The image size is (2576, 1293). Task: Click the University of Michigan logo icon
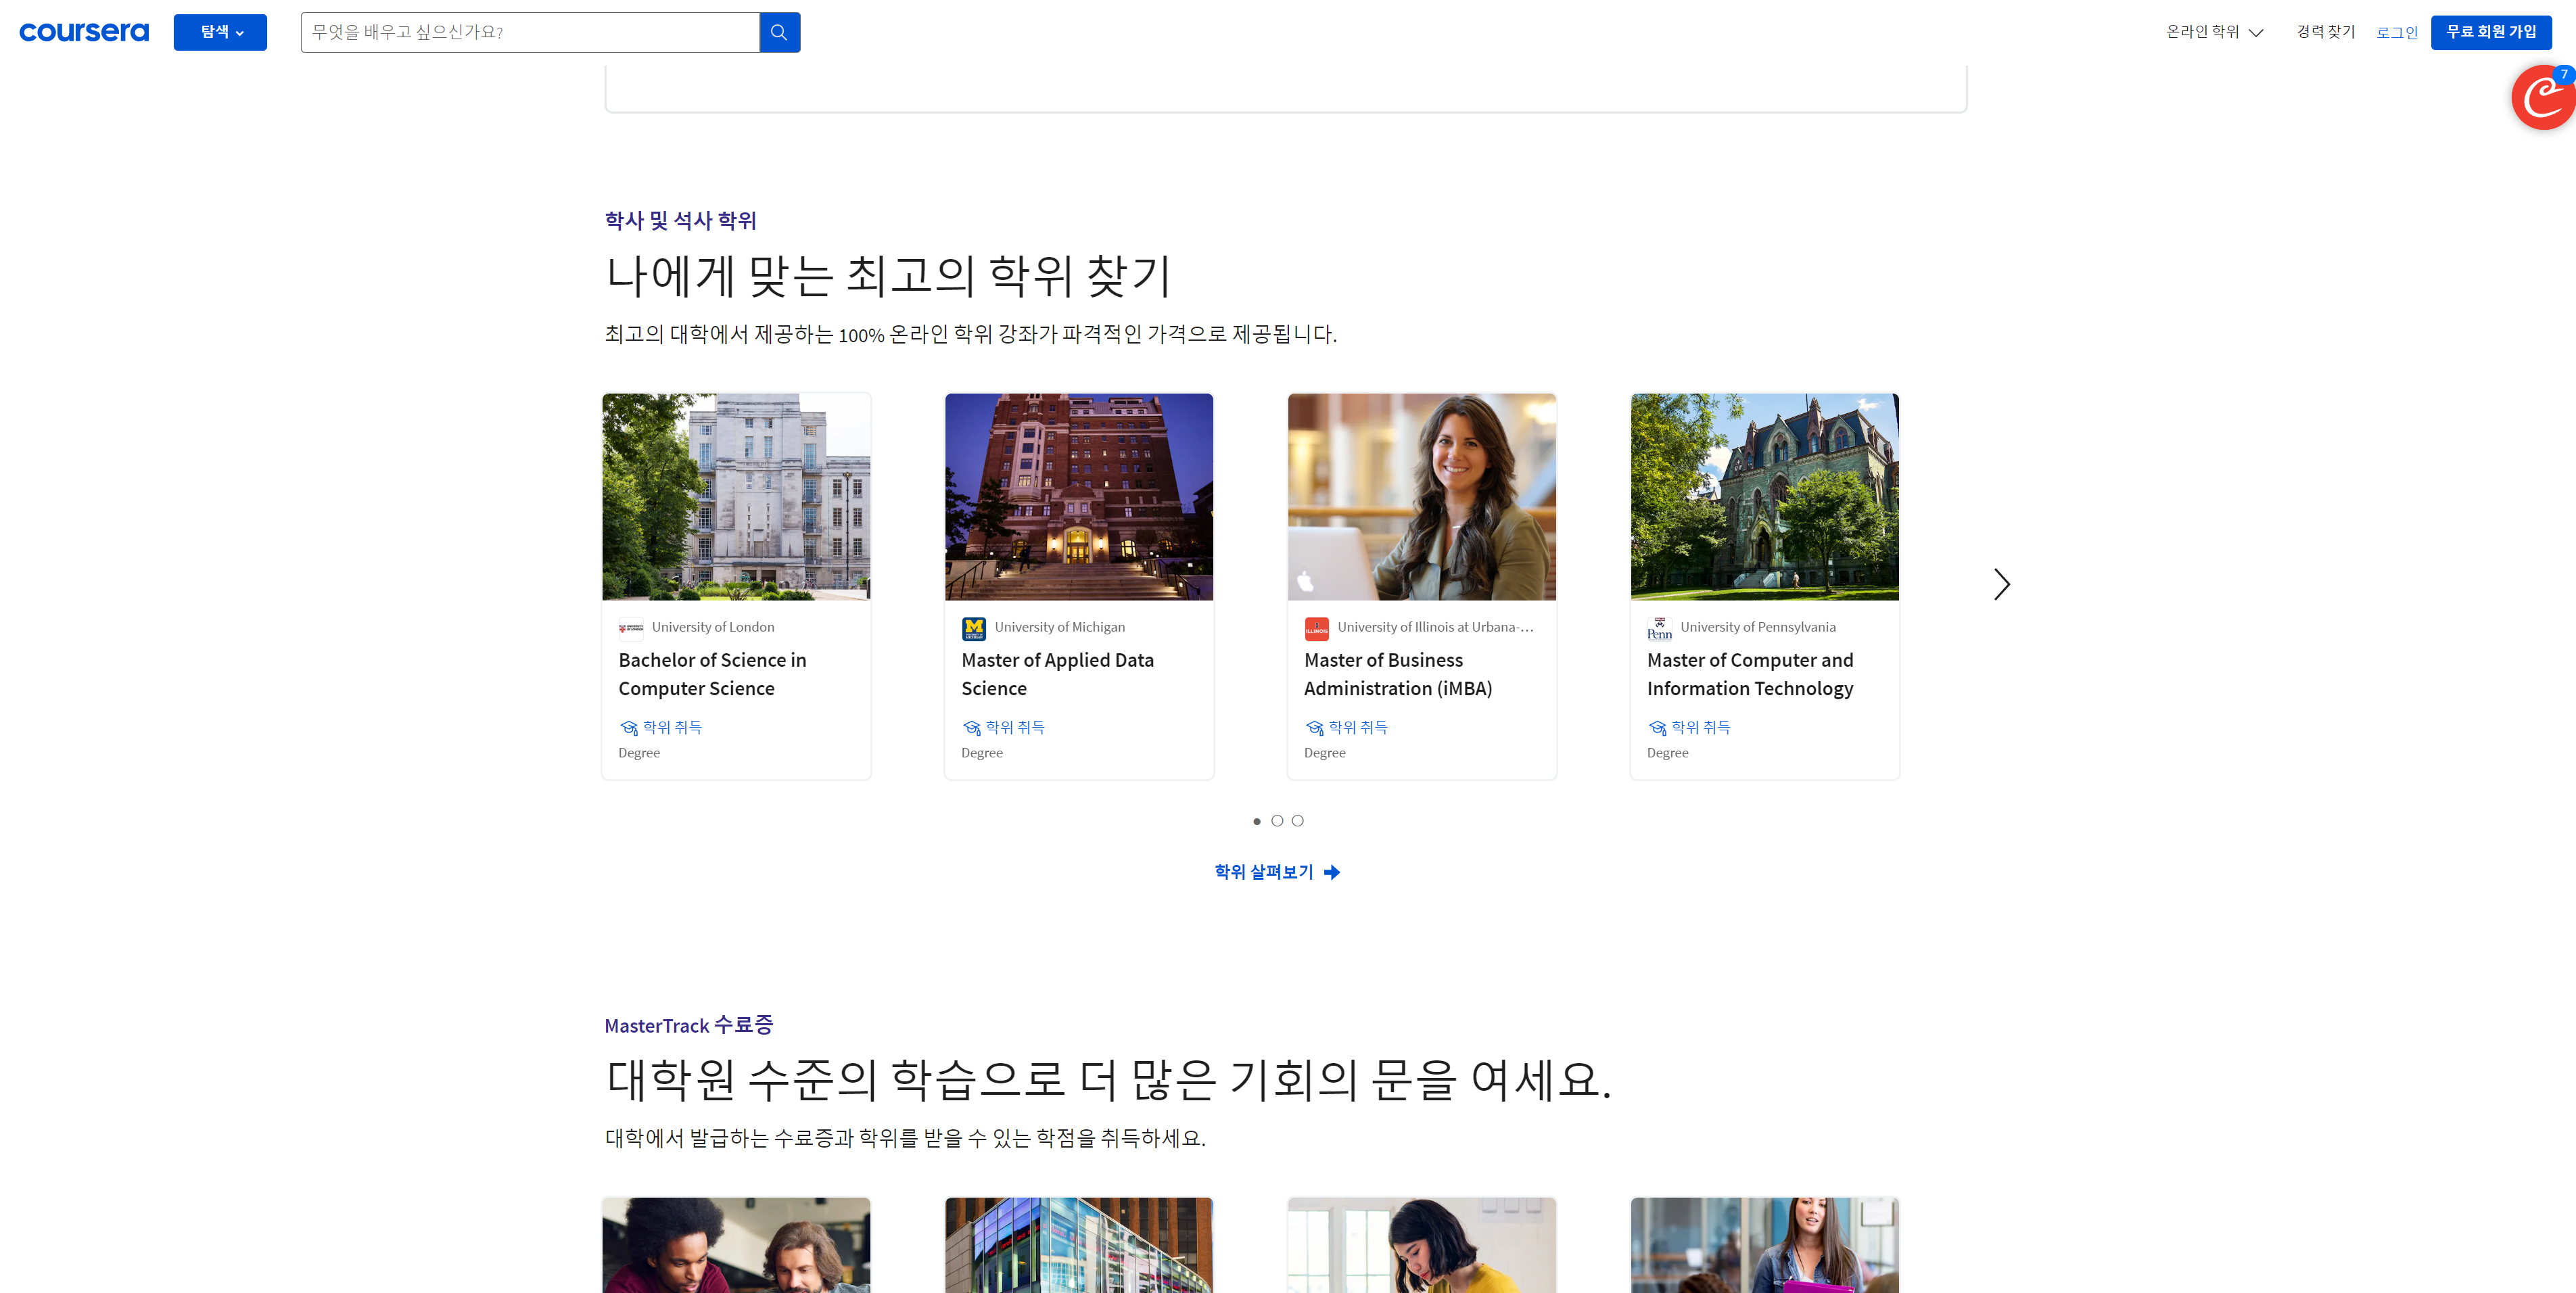[973, 628]
